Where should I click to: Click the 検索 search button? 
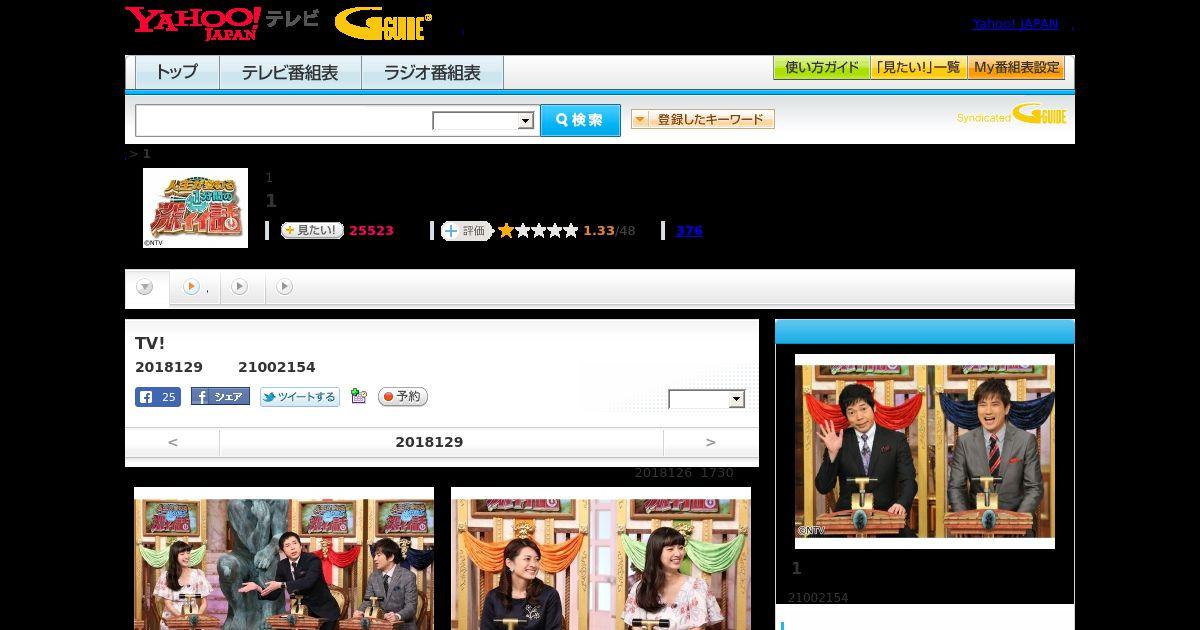[580, 120]
